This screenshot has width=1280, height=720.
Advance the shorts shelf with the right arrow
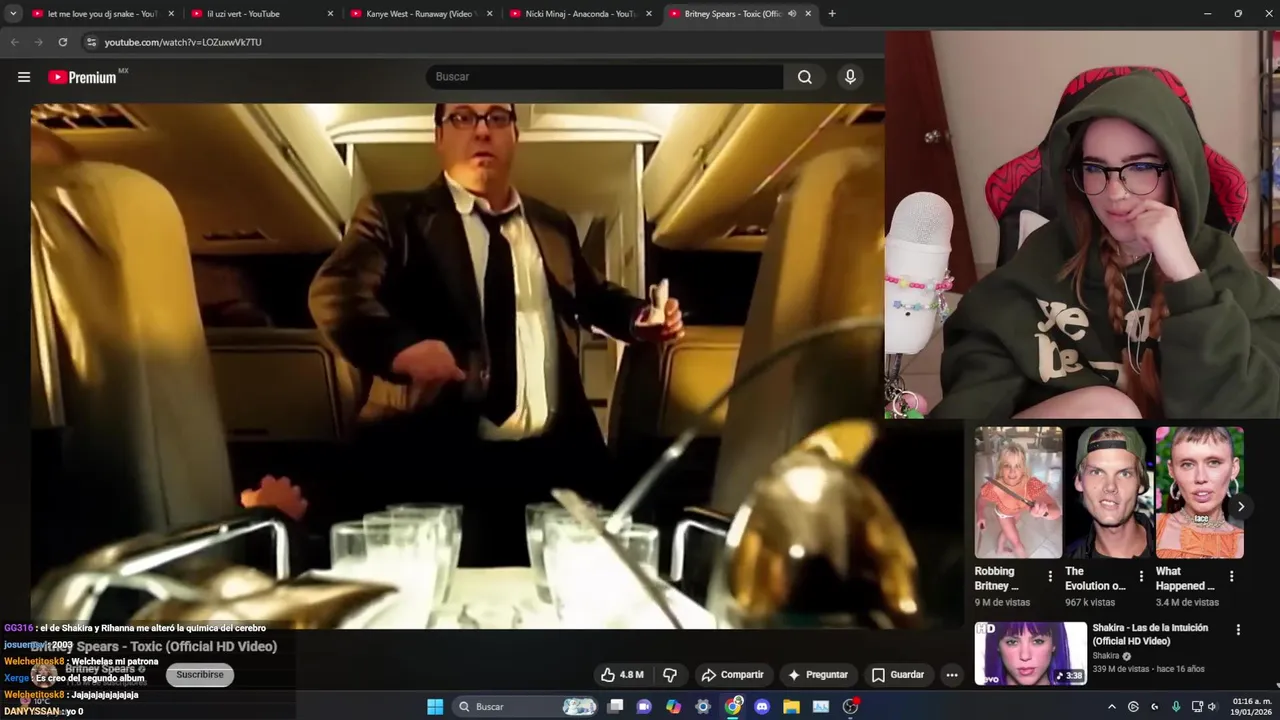(1240, 507)
